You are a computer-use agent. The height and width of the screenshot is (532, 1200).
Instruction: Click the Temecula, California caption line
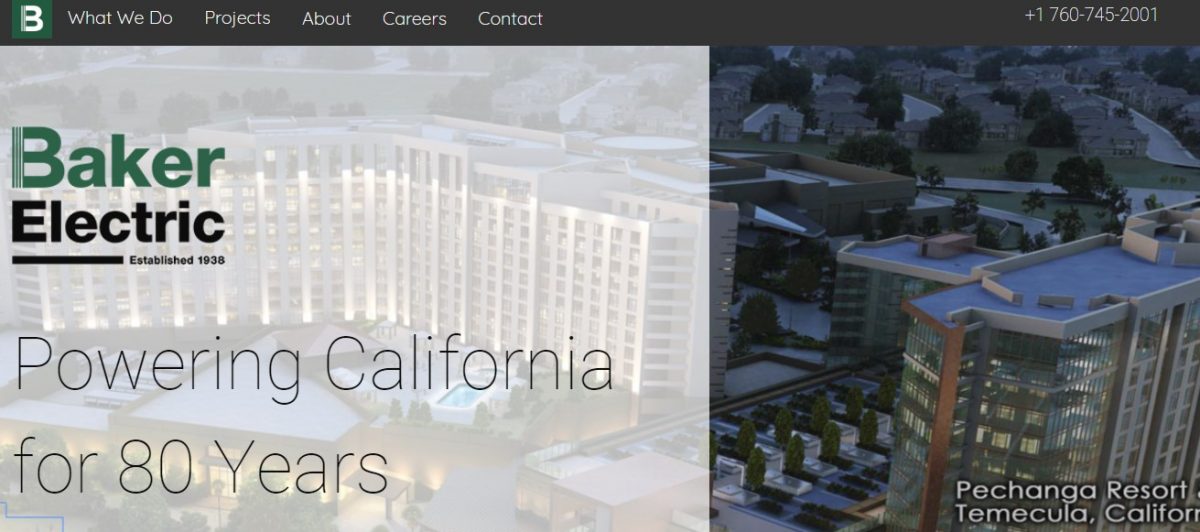point(1077,513)
